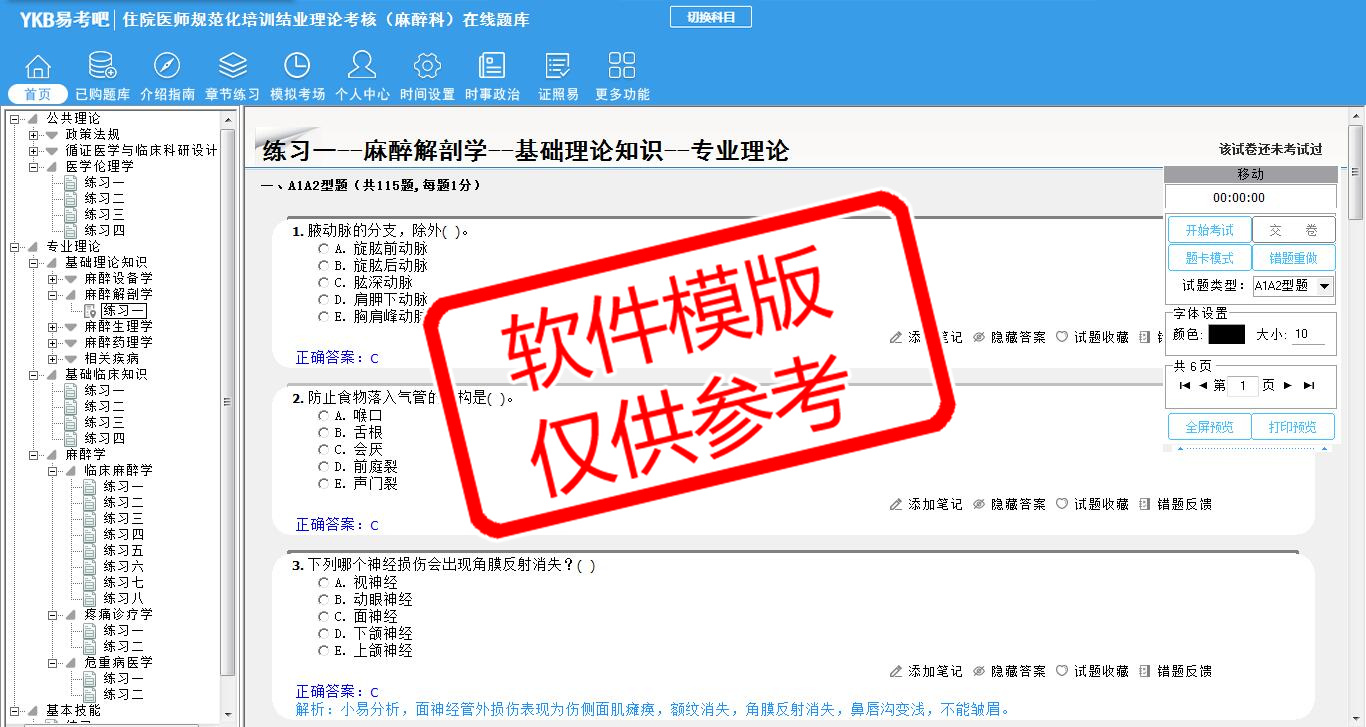Screen dimensions: 1366x727
Task: Select the 章节练习 layers icon
Action: click(232, 67)
